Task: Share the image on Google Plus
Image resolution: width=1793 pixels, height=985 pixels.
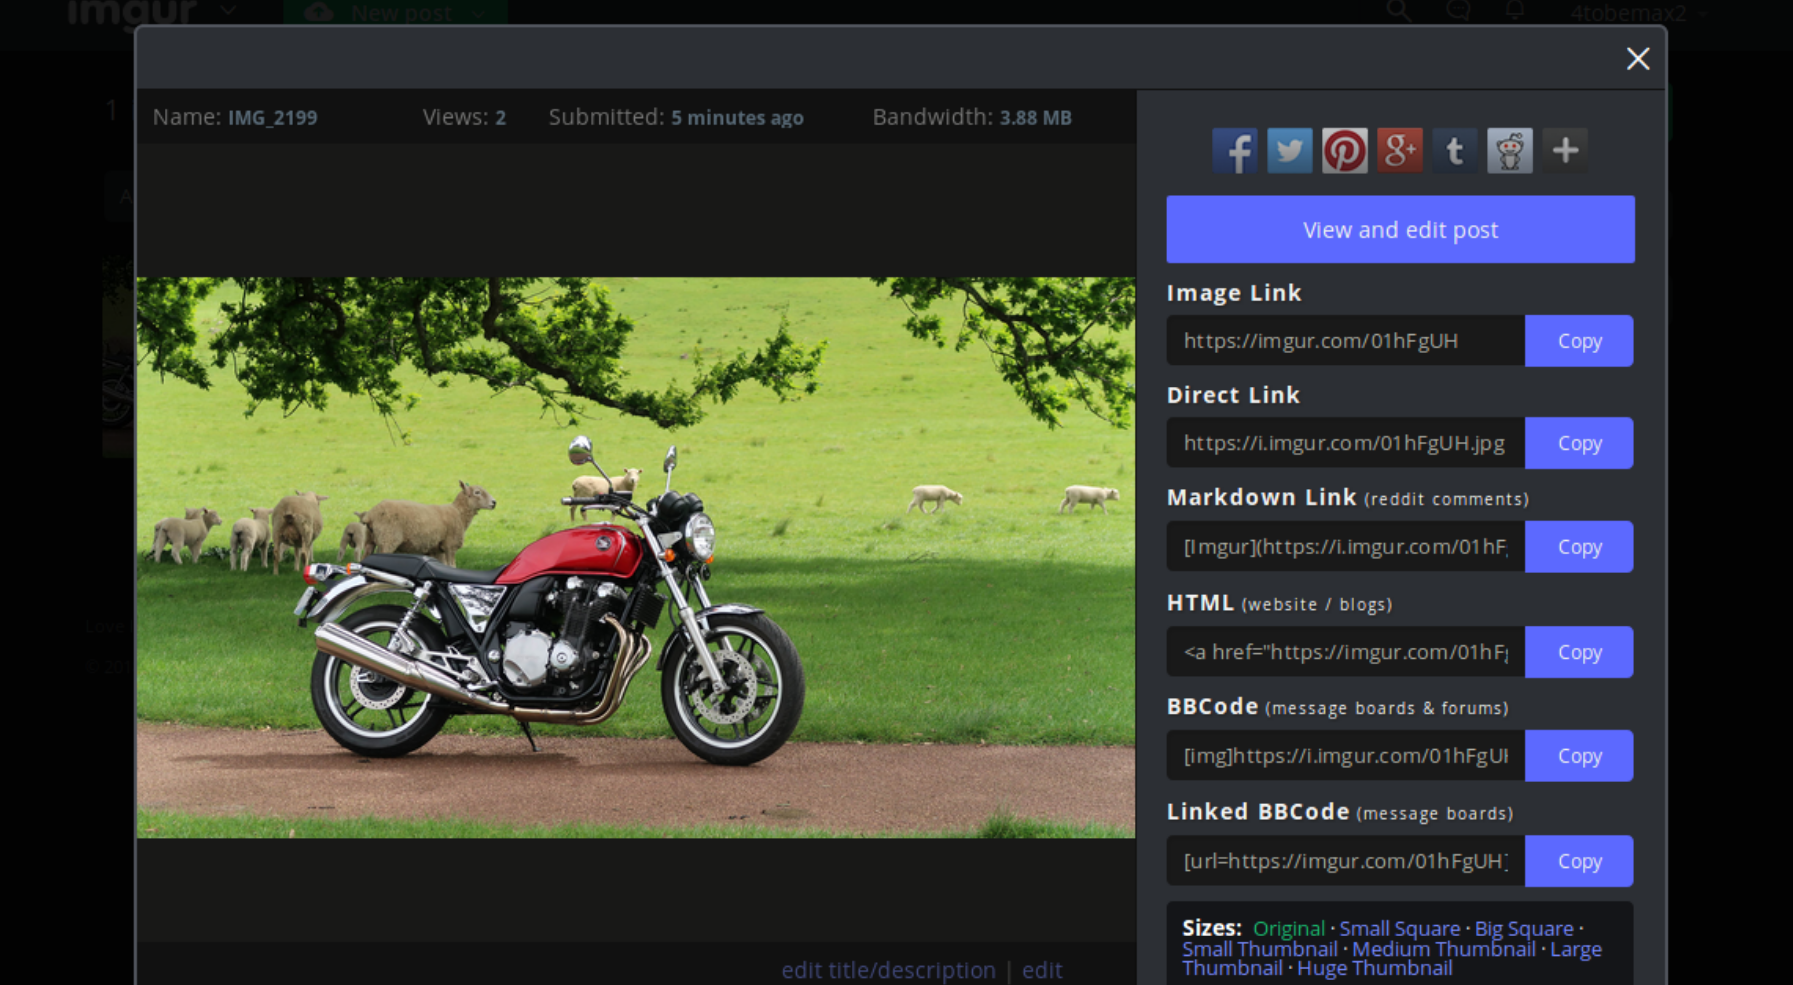Action: 1400,151
